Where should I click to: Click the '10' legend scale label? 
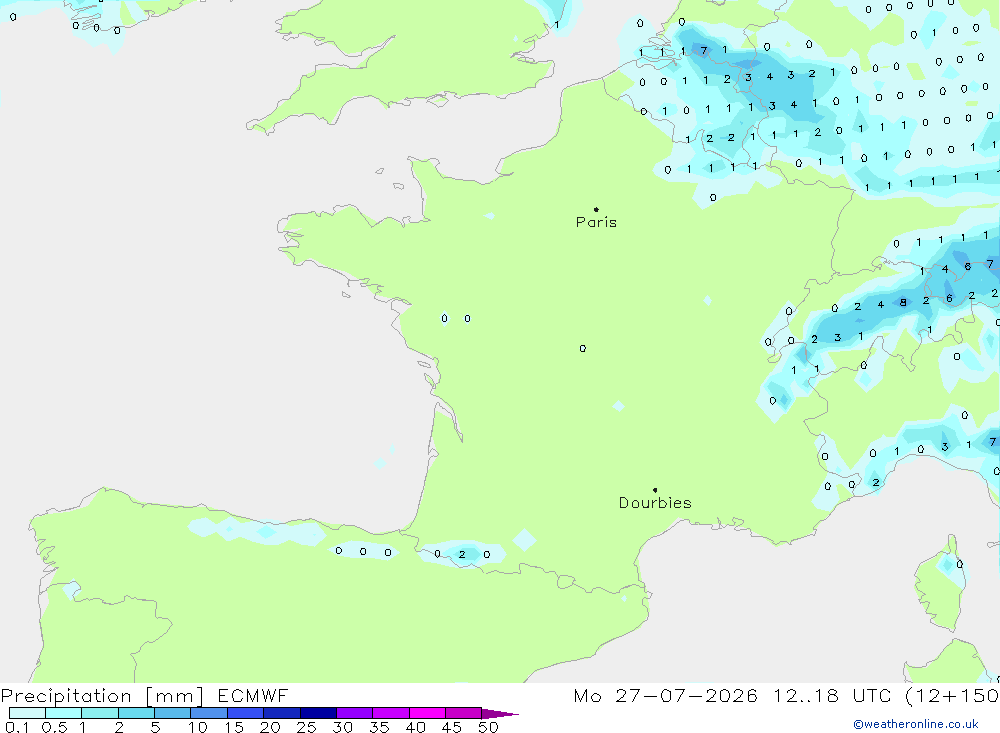tap(198, 727)
